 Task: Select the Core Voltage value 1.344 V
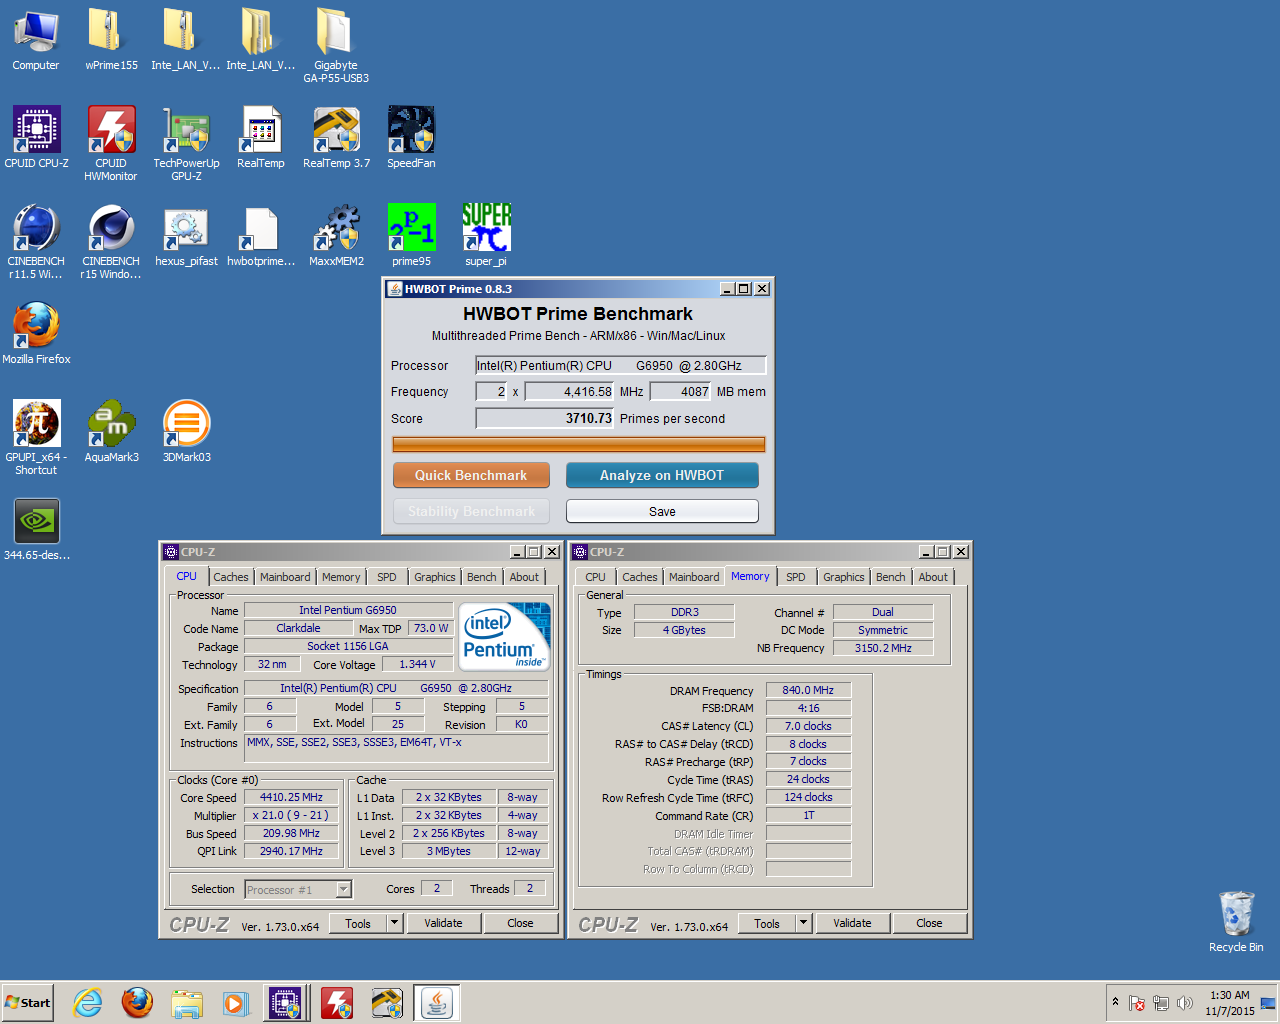(x=417, y=664)
